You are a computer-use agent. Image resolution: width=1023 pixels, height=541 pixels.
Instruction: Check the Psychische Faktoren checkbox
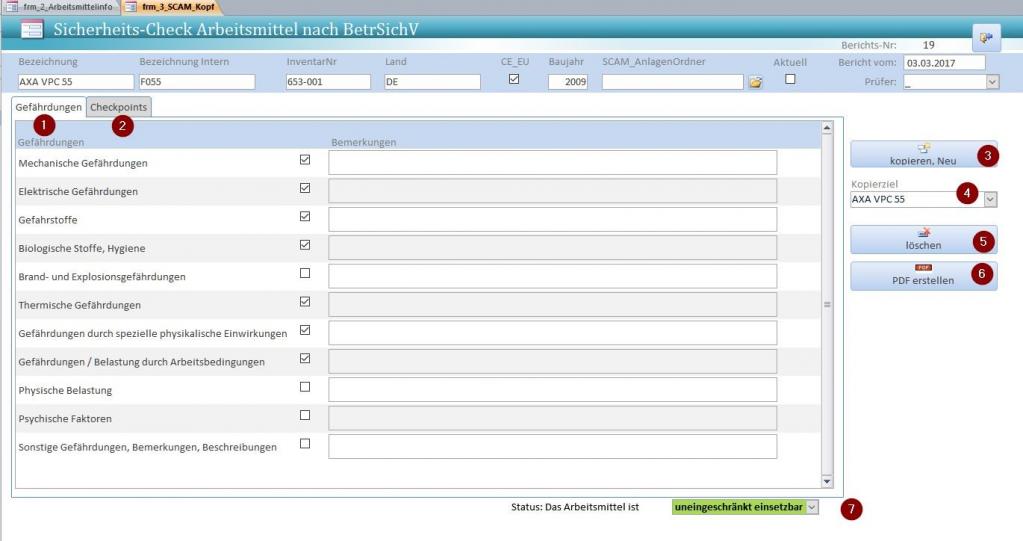pos(305,415)
